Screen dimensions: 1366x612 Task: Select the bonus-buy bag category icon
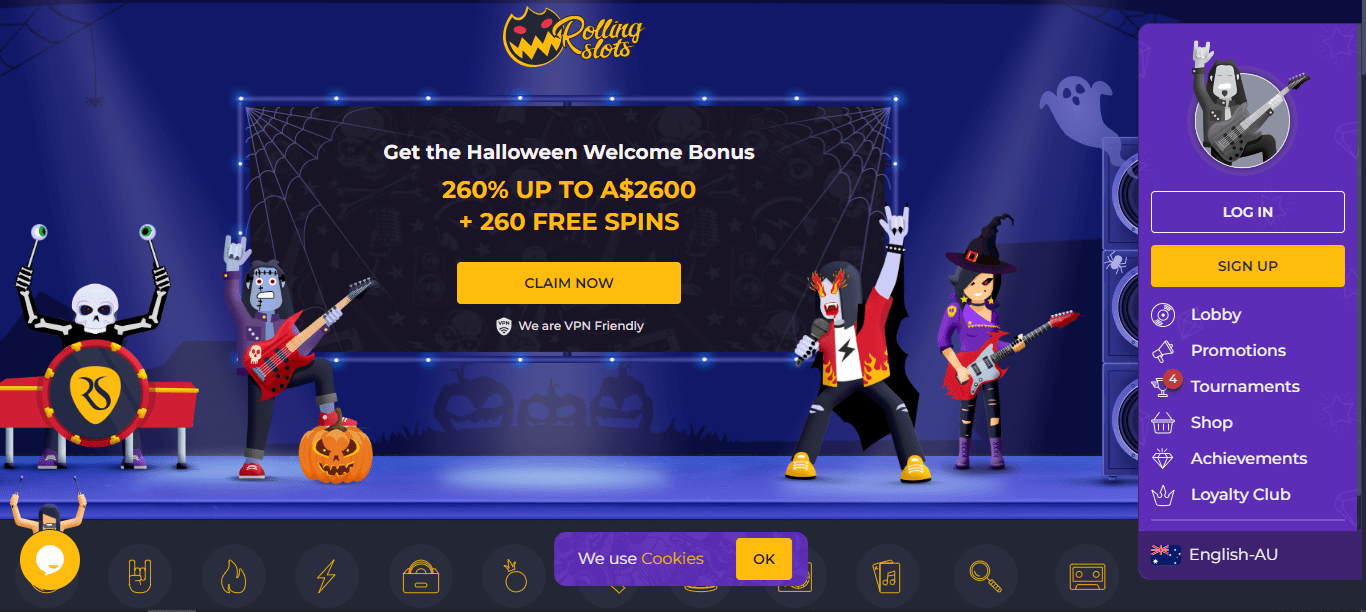click(x=420, y=576)
